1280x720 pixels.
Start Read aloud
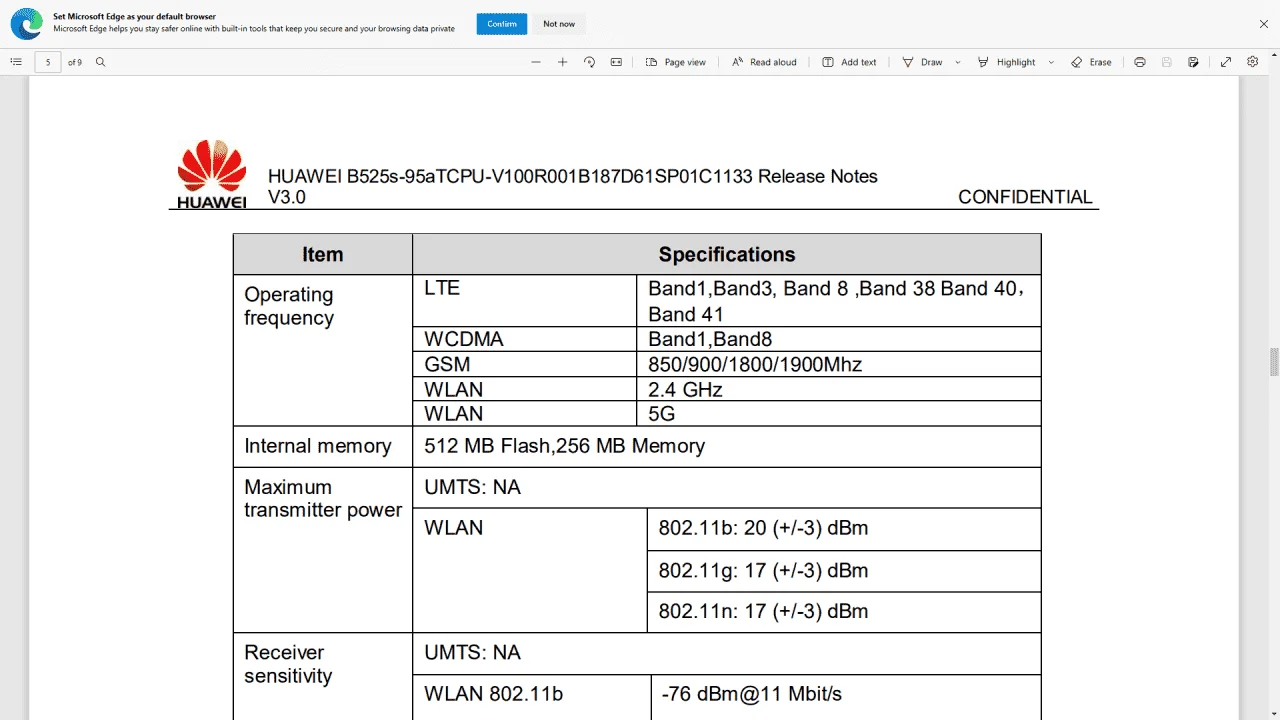(765, 62)
